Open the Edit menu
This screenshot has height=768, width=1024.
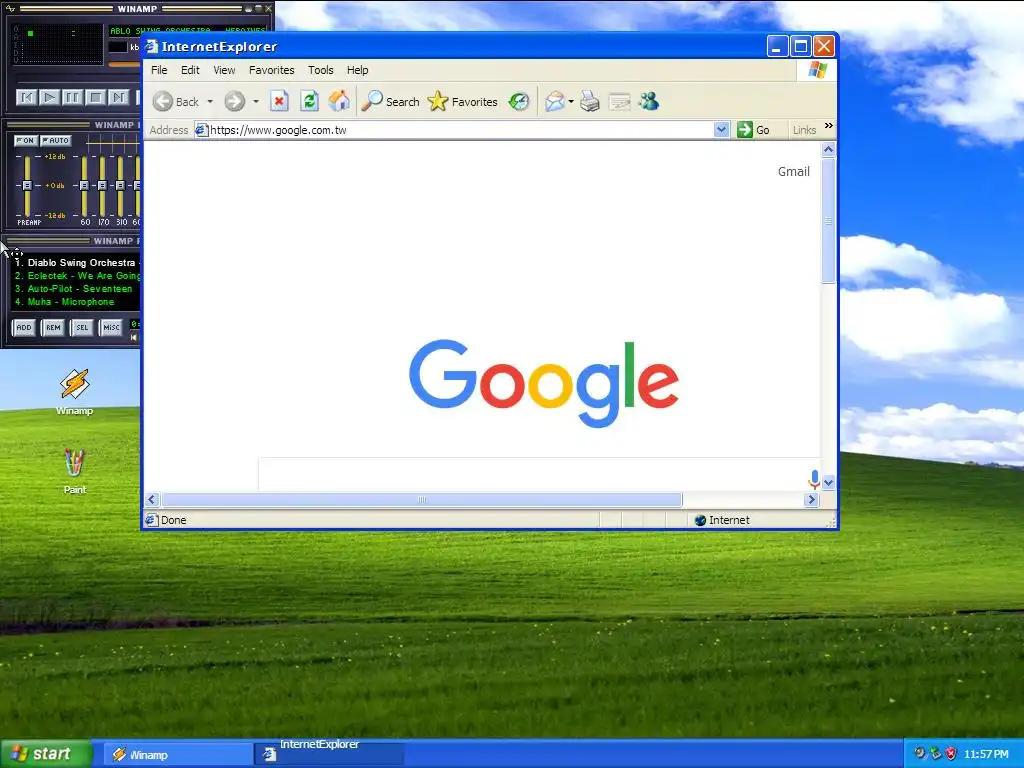(190, 70)
